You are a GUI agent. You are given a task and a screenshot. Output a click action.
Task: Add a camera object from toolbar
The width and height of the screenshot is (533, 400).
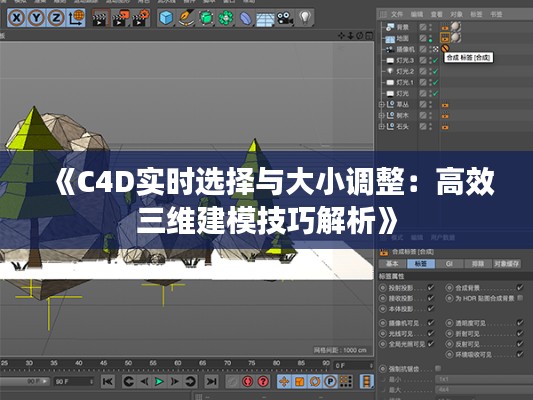pyautogui.click(x=285, y=18)
